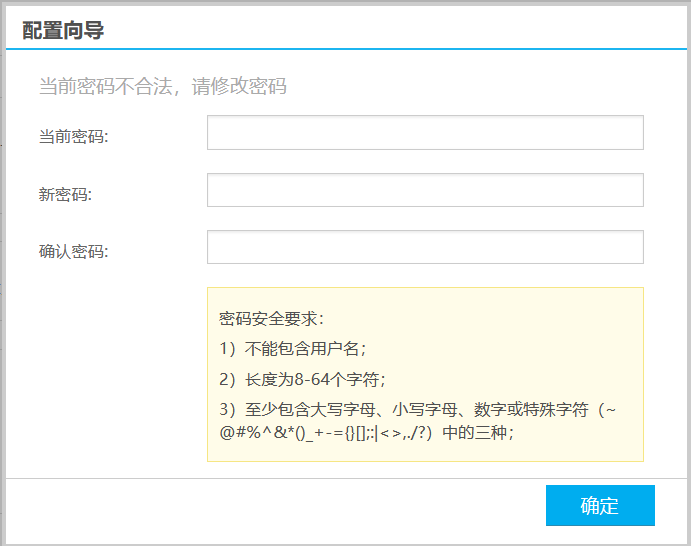Click the 密码安全要求 heading
Image resolution: width=691 pixels, height=546 pixels.
[272, 319]
